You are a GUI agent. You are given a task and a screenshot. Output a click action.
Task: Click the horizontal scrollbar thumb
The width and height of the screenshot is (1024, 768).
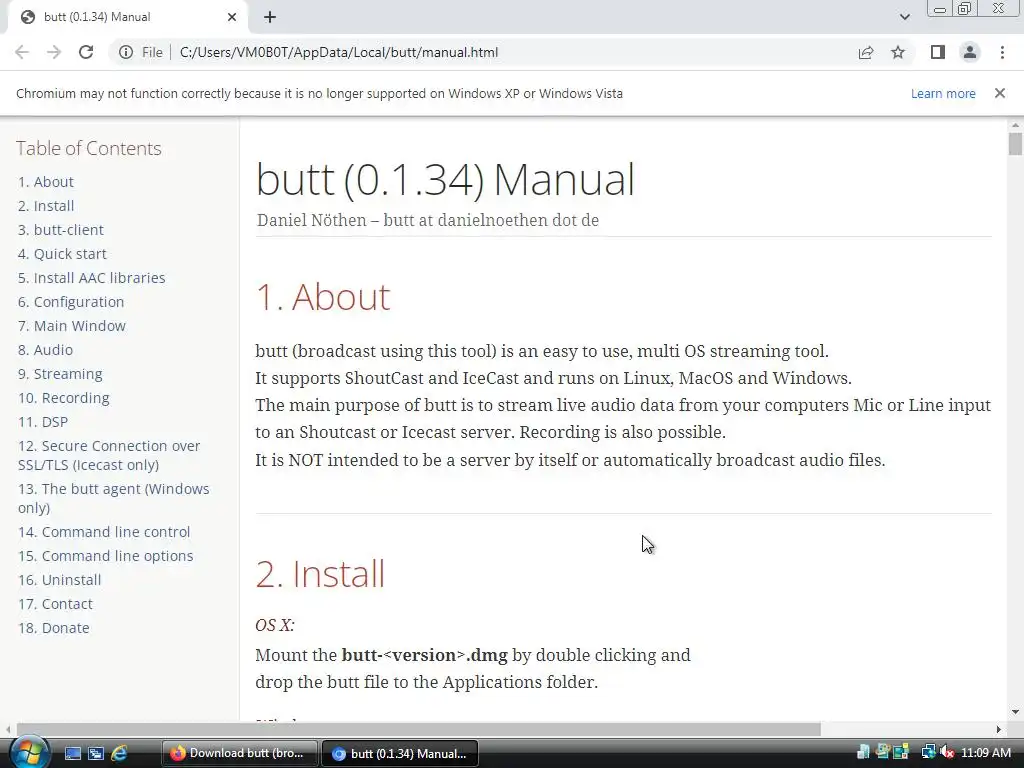tap(418, 729)
